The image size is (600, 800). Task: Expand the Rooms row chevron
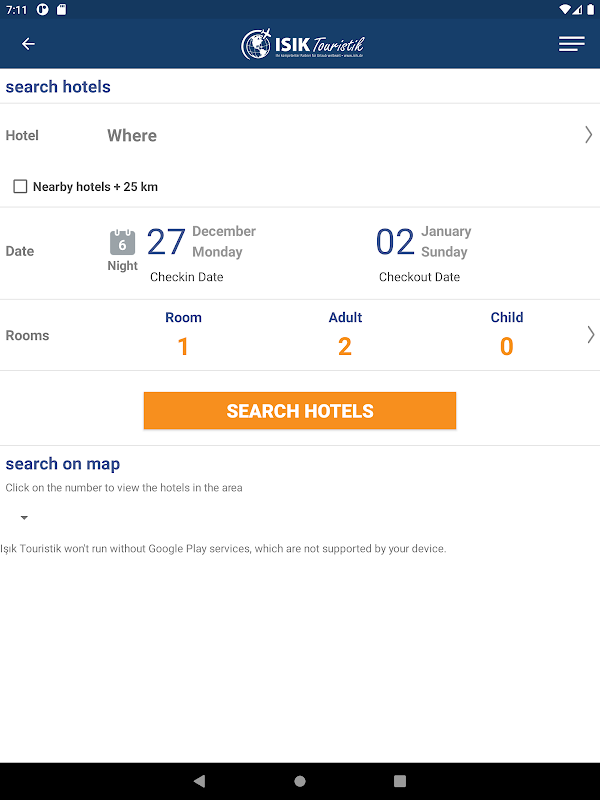(x=590, y=335)
